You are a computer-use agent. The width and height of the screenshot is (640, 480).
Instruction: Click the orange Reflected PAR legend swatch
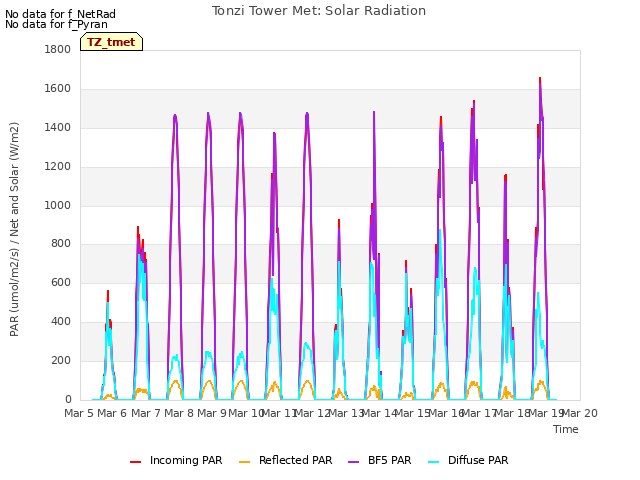pyautogui.click(x=244, y=462)
